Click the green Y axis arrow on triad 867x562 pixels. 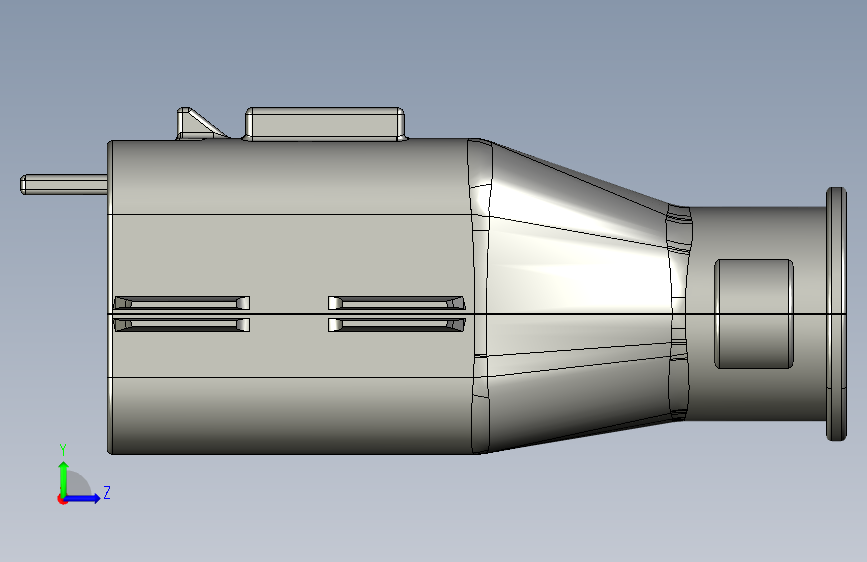click(64, 478)
